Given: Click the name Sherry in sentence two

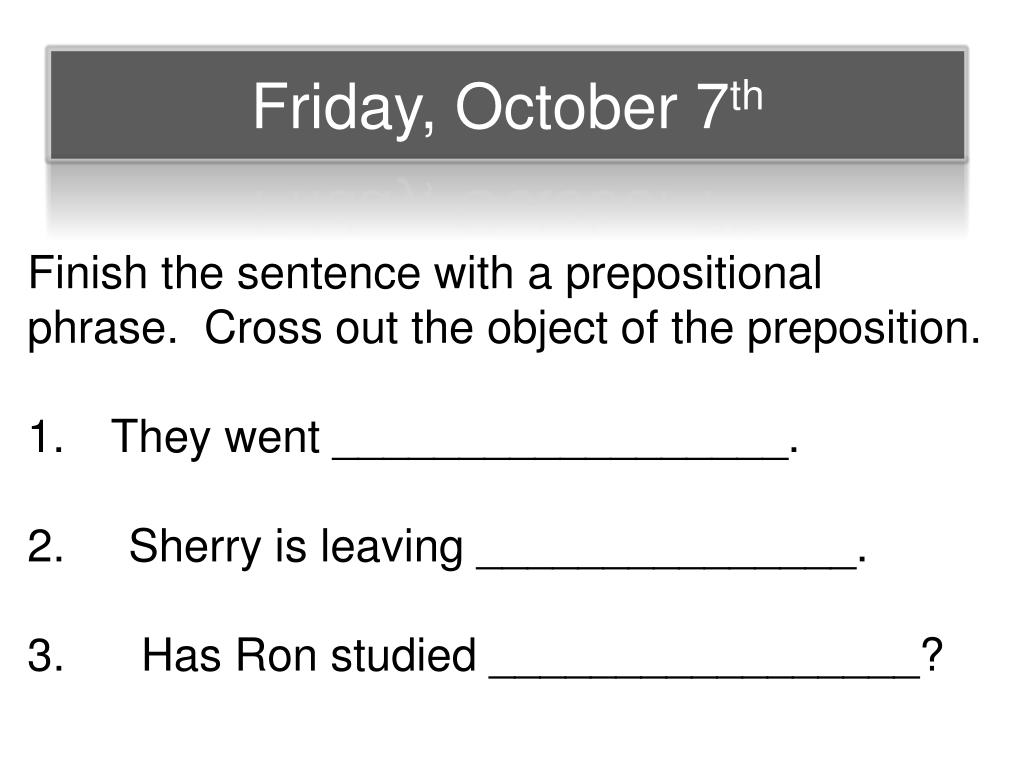Looking at the screenshot, I should [x=195, y=547].
